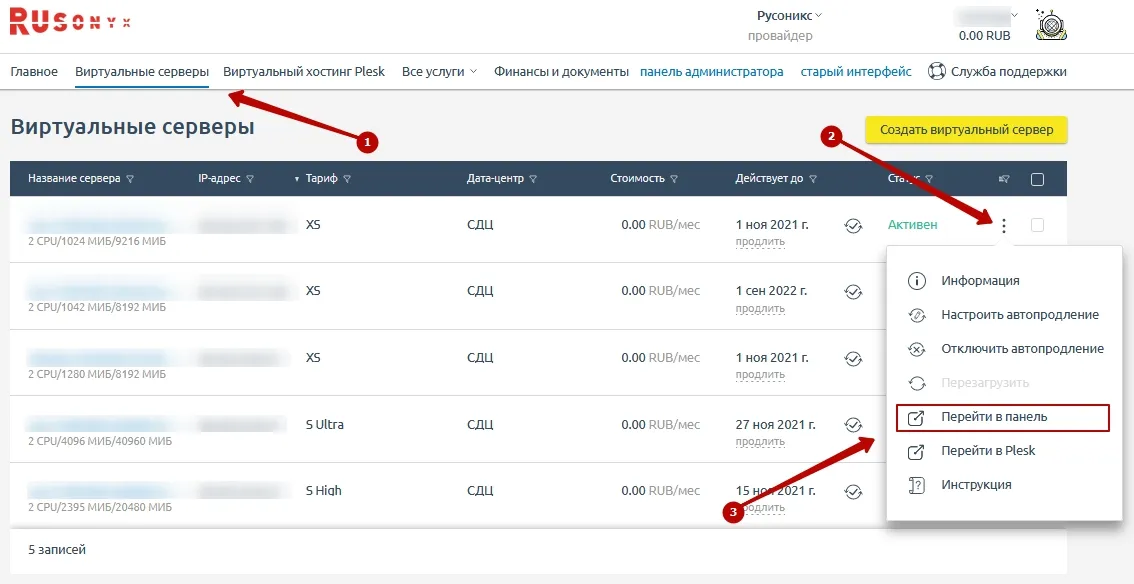The height and width of the screenshot is (584, 1134).
Task: Click auto-renewal status icon for 1 сен 2022 row
Action: [x=853, y=292]
